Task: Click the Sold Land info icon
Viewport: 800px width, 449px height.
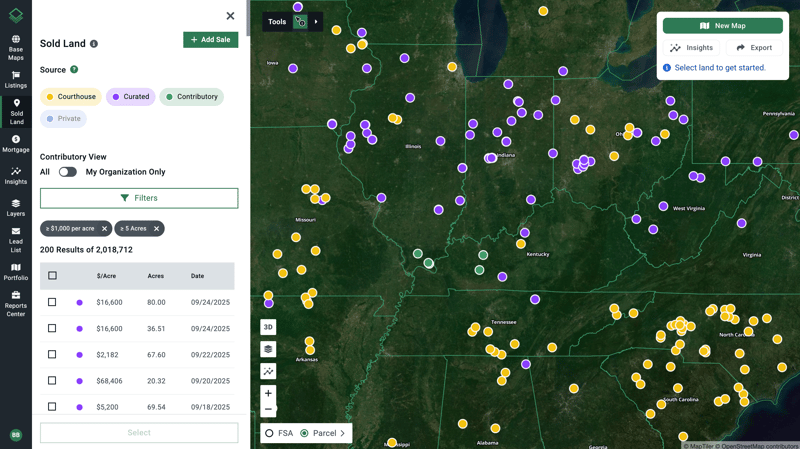Action: [x=94, y=44]
